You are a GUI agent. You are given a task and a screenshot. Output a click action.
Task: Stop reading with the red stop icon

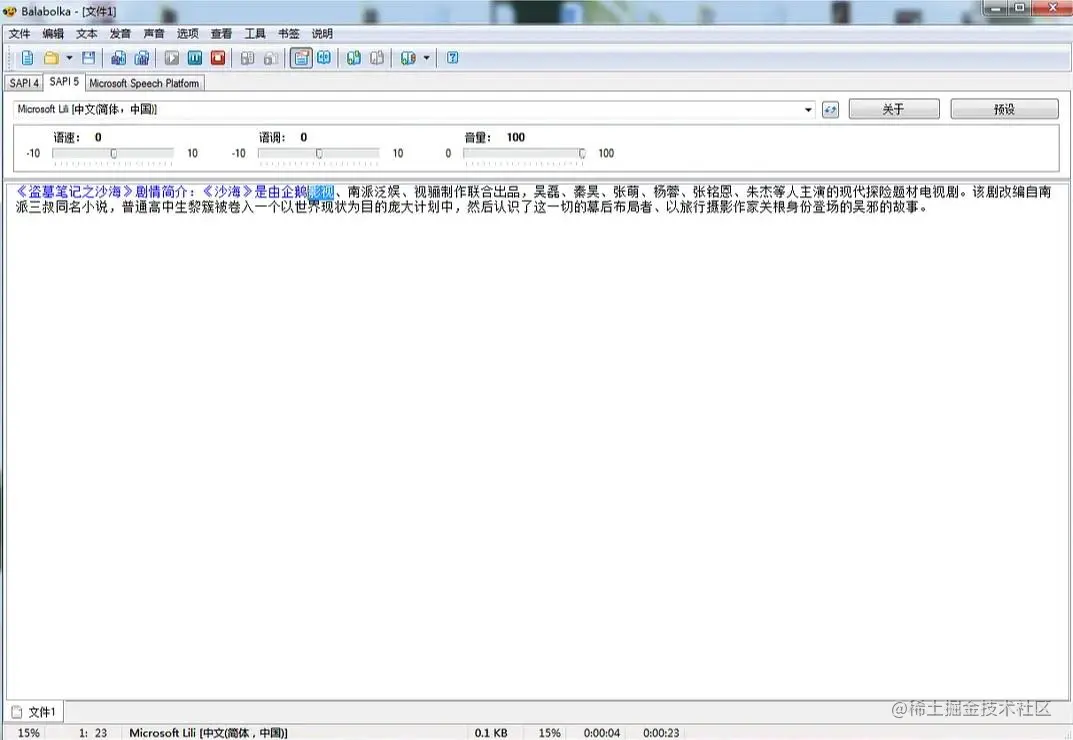tap(218, 58)
